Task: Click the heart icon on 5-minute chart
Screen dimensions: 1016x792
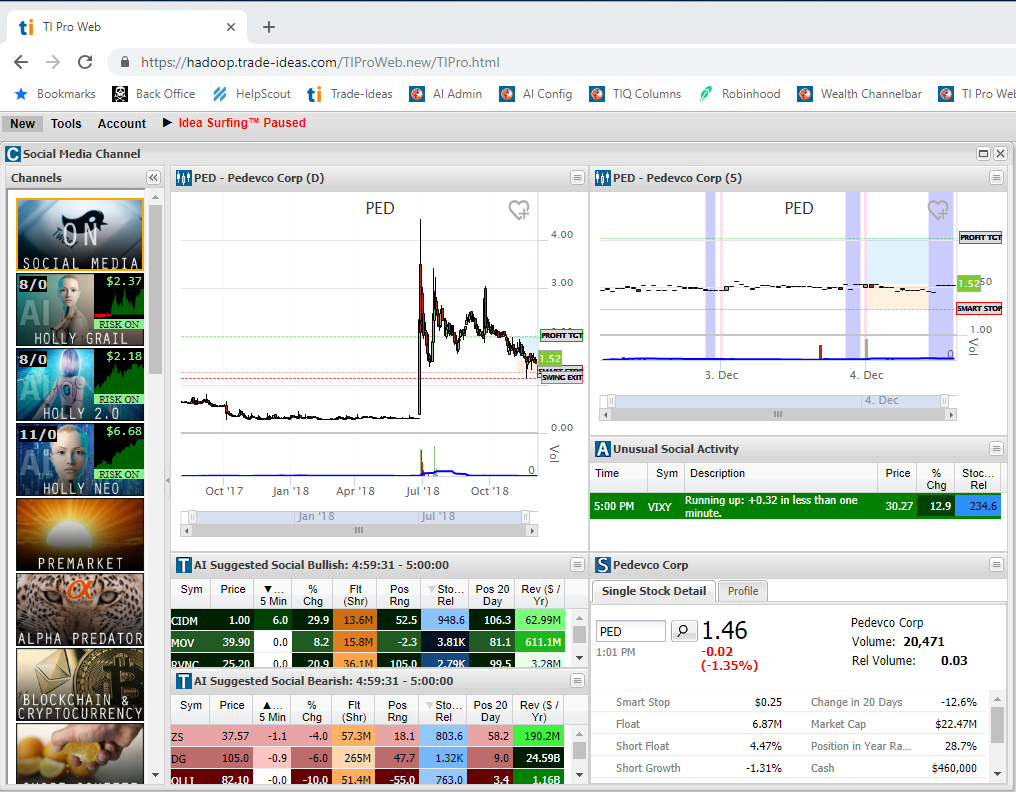Action: [x=938, y=209]
